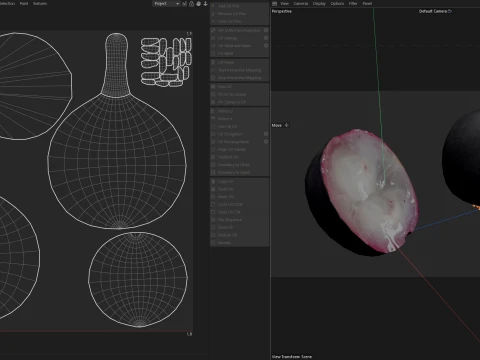Open the Perspective view type label

click(x=282, y=11)
